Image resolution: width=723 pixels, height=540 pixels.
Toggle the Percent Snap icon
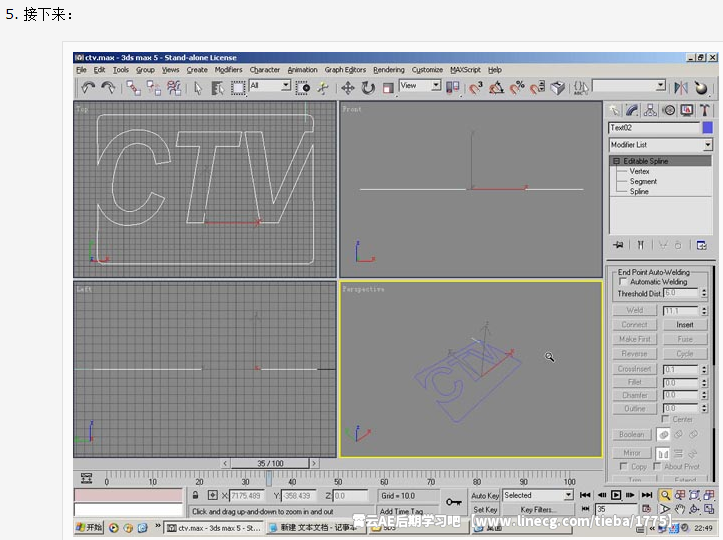tap(517, 88)
